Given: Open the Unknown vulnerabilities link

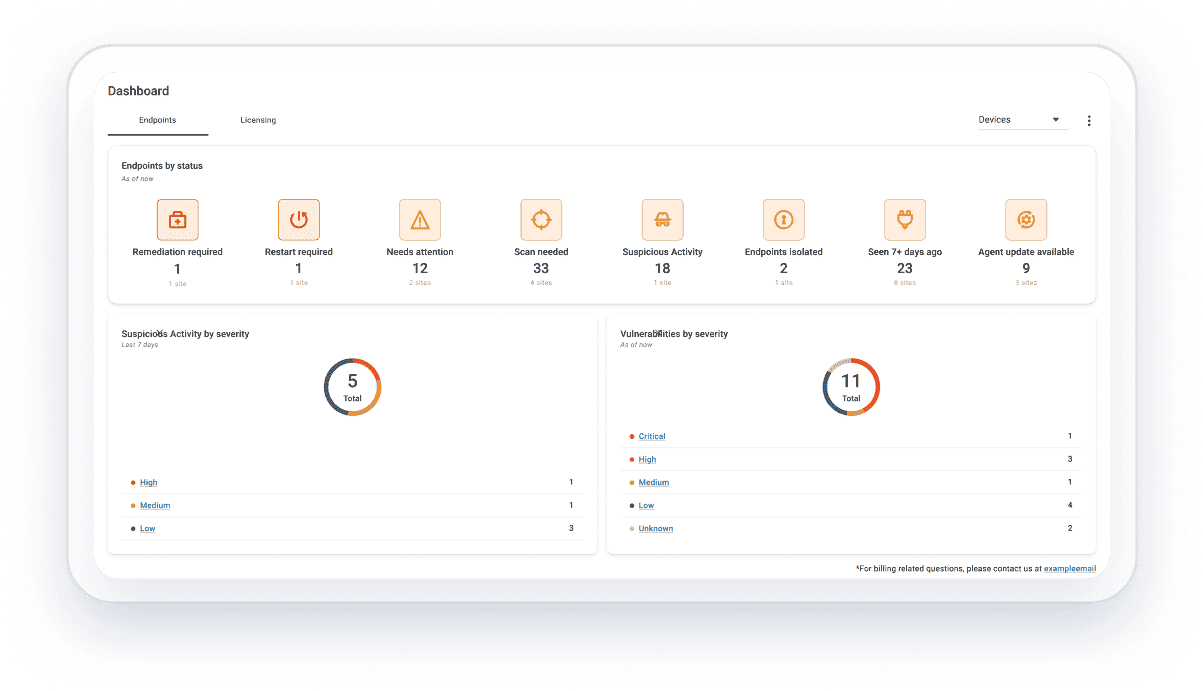Looking at the screenshot, I should click(x=656, y=529).
